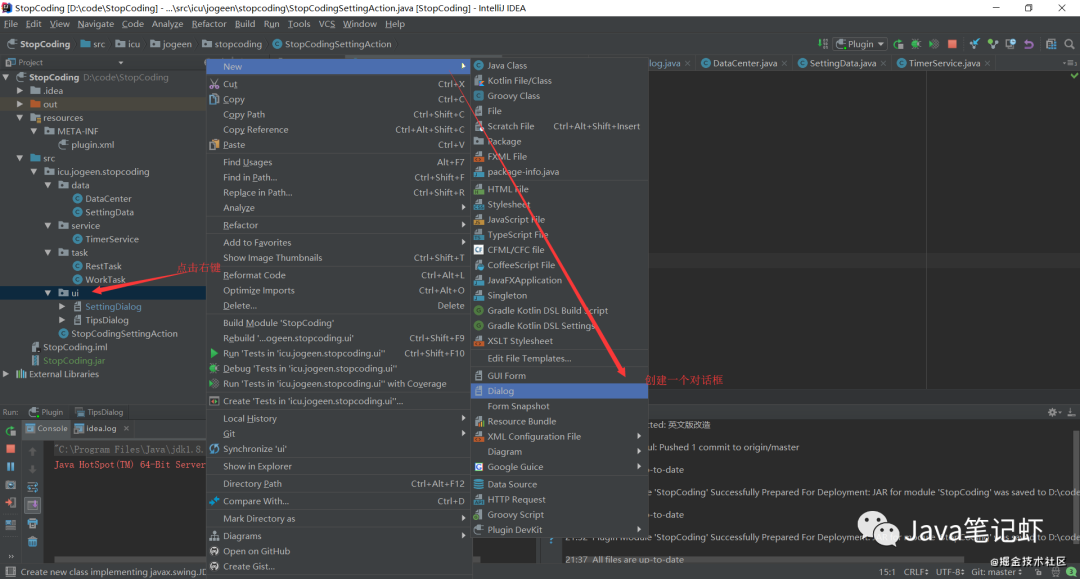Choose Java Class from New submenu
Viewport: 1080px width, 579px height.
coord(559,65)
